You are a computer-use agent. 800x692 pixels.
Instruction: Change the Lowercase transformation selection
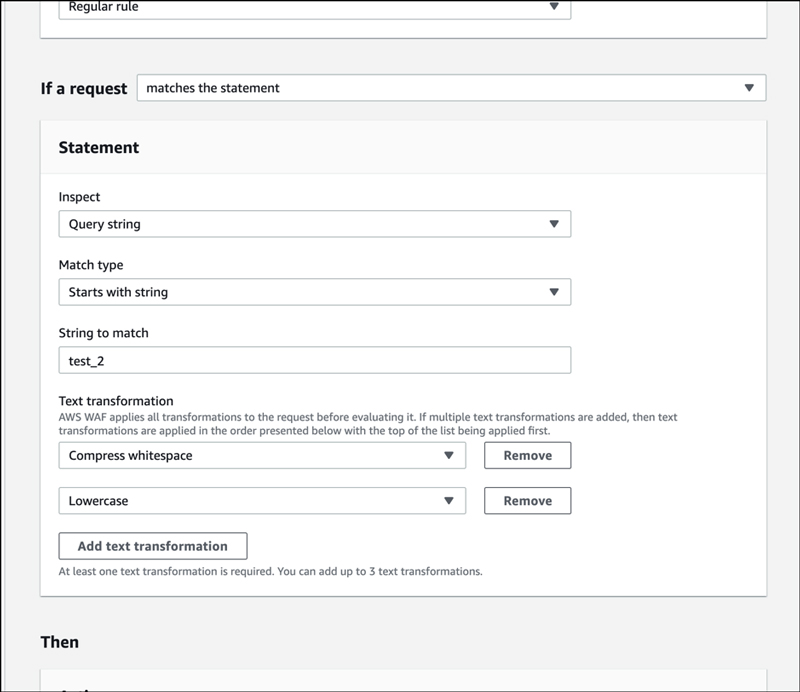[261, 500]
